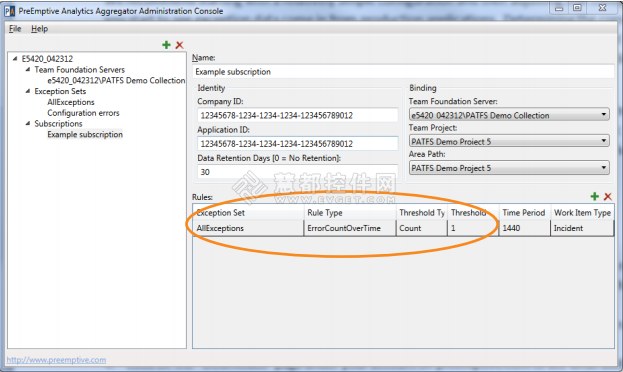The width and height of the screenshot is (623, 372).
Task: Select Exception Sets label in tree
Action: click(x=60, y=91)
